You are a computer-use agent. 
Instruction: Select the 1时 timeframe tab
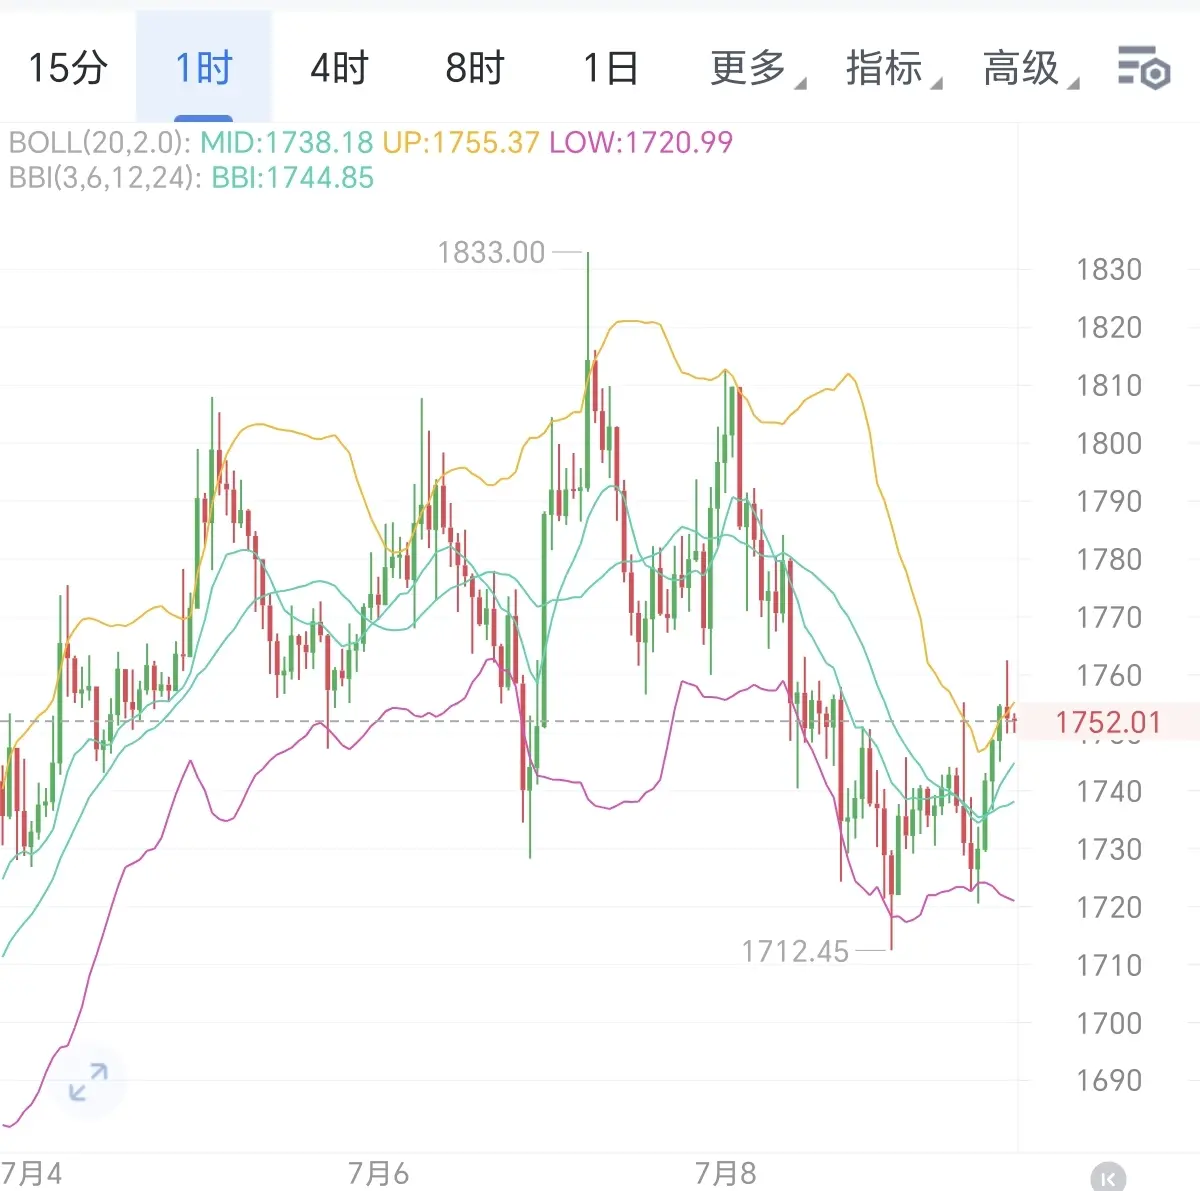click(x=204, y=68)
